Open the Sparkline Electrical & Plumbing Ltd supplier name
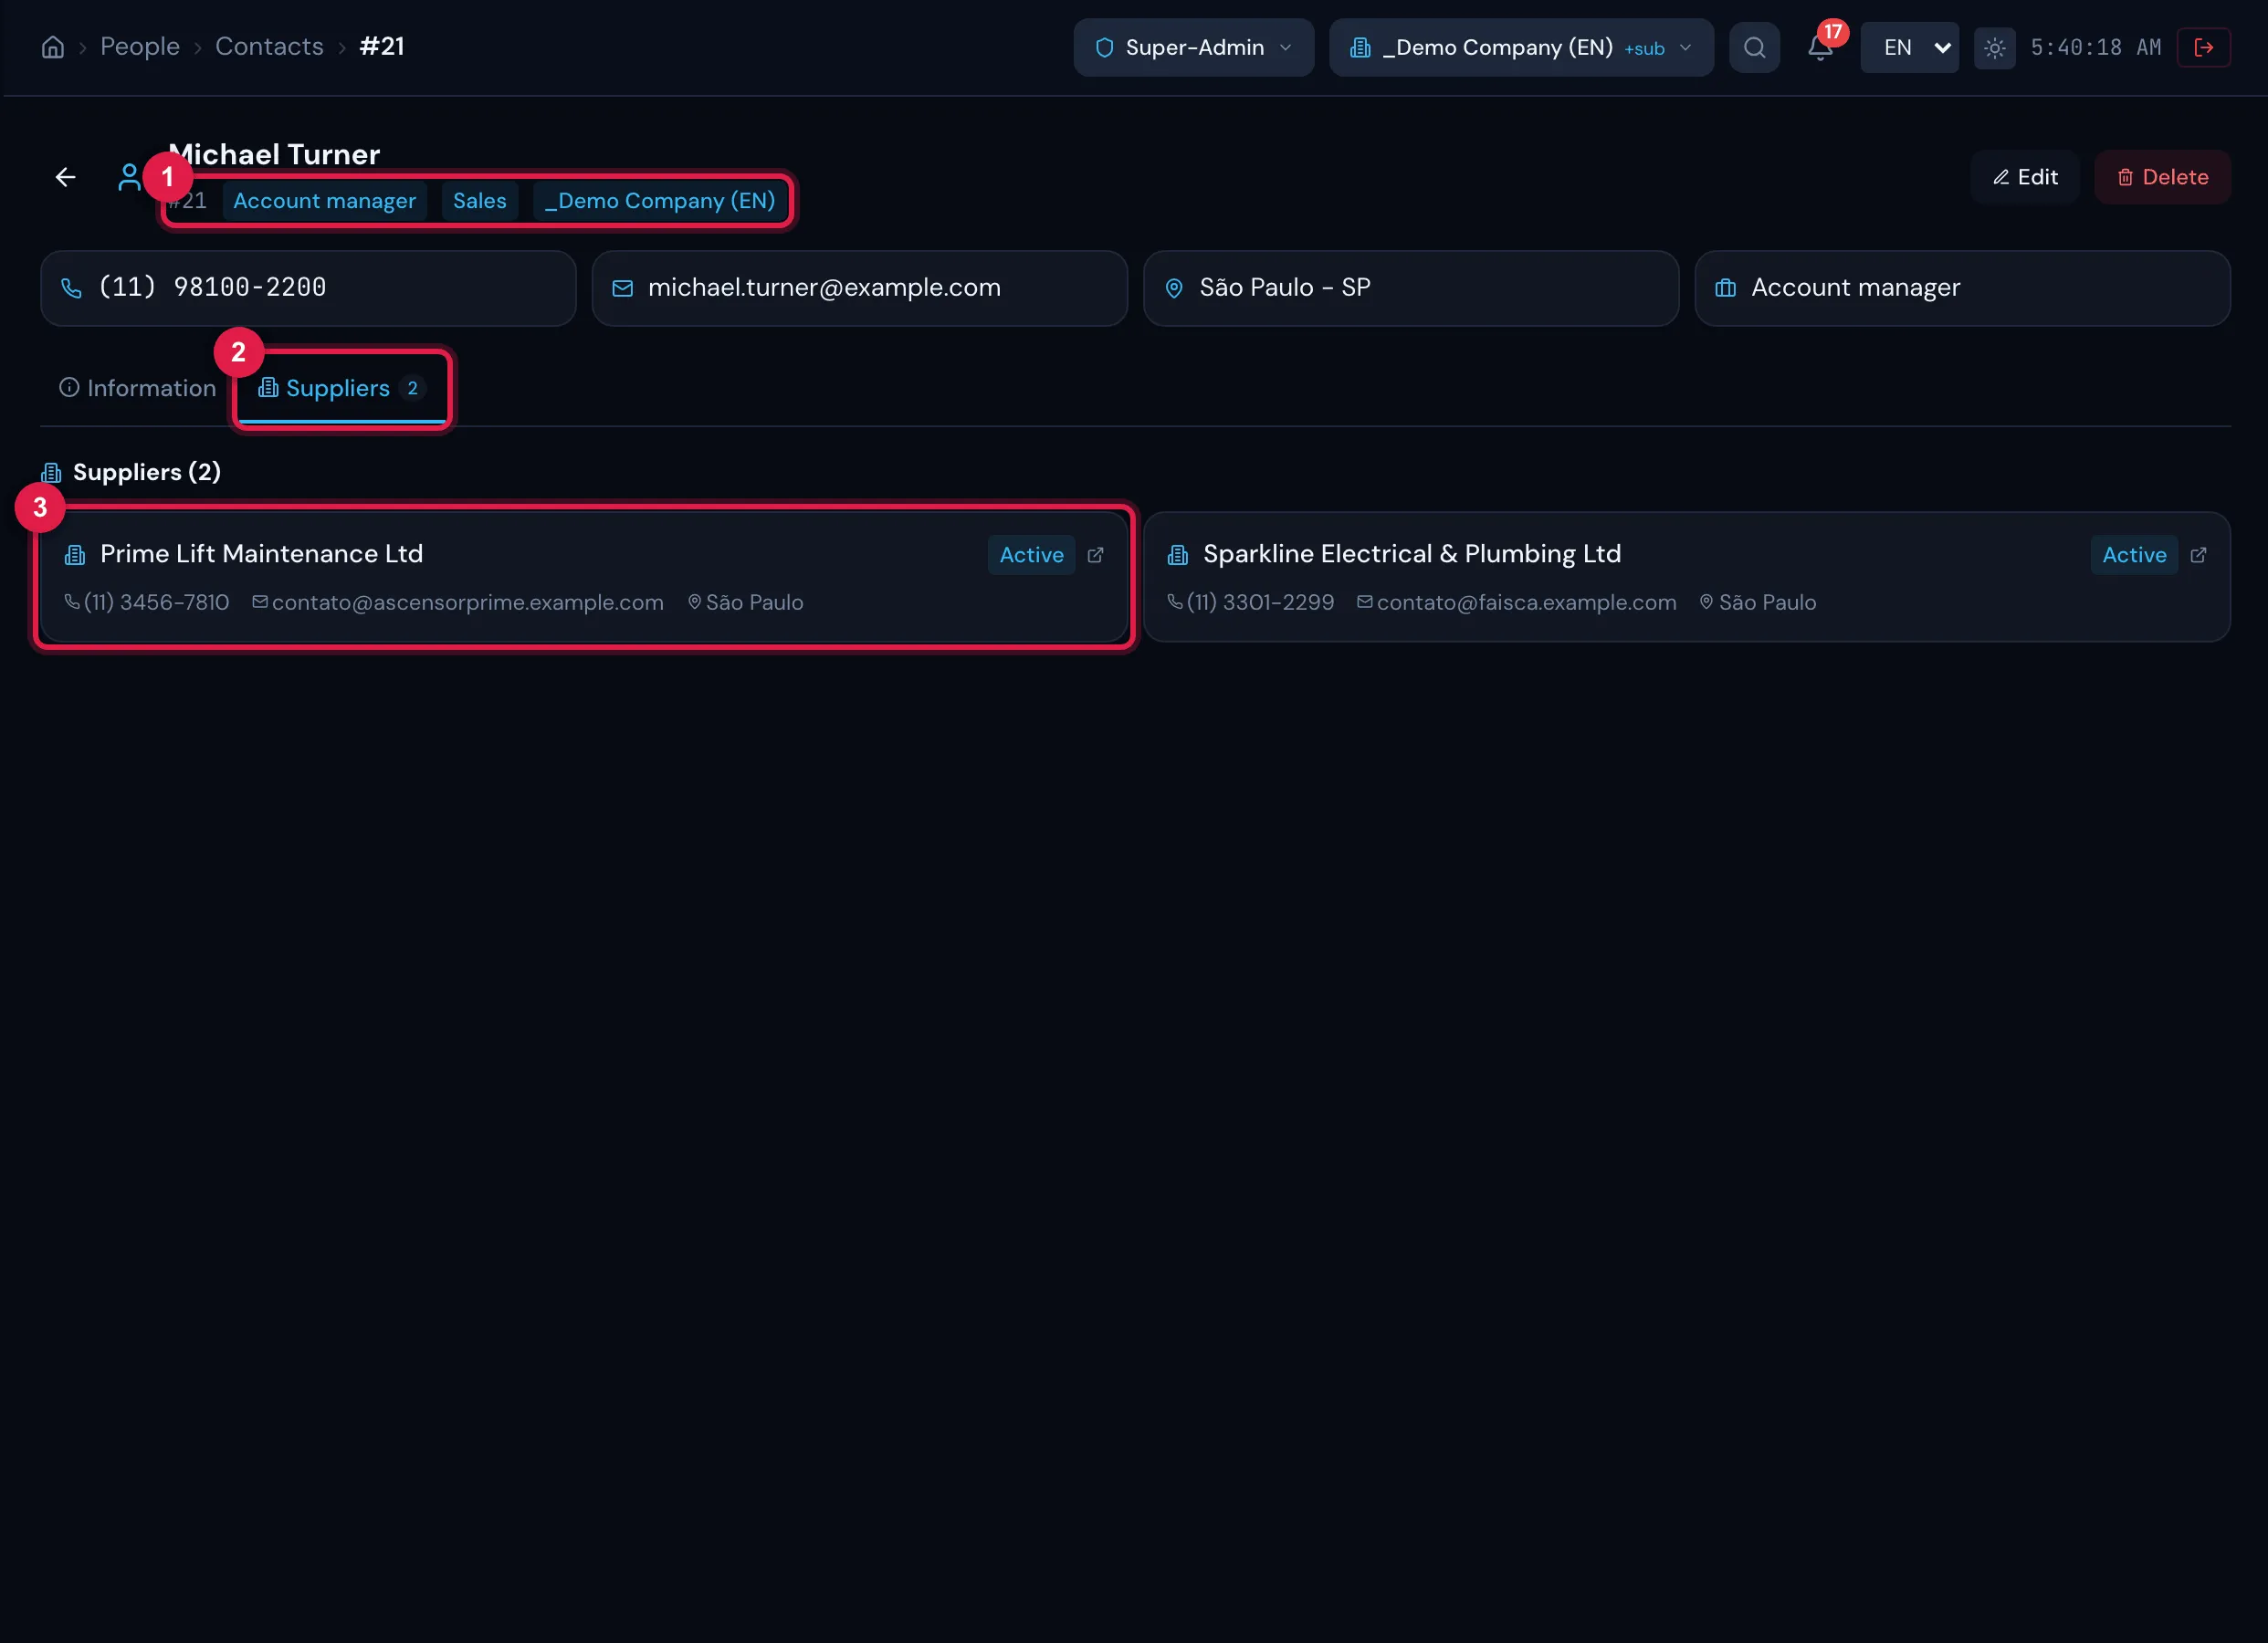The image size is (2268, 1643). (1412, 554)
